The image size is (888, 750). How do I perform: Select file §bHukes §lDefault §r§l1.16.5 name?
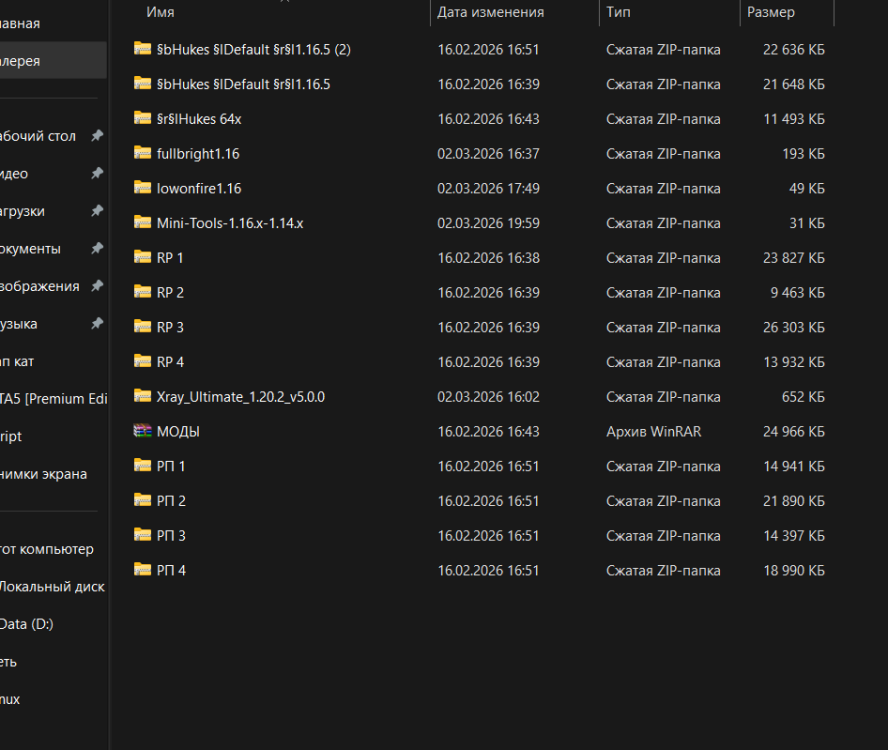point(244,84)
